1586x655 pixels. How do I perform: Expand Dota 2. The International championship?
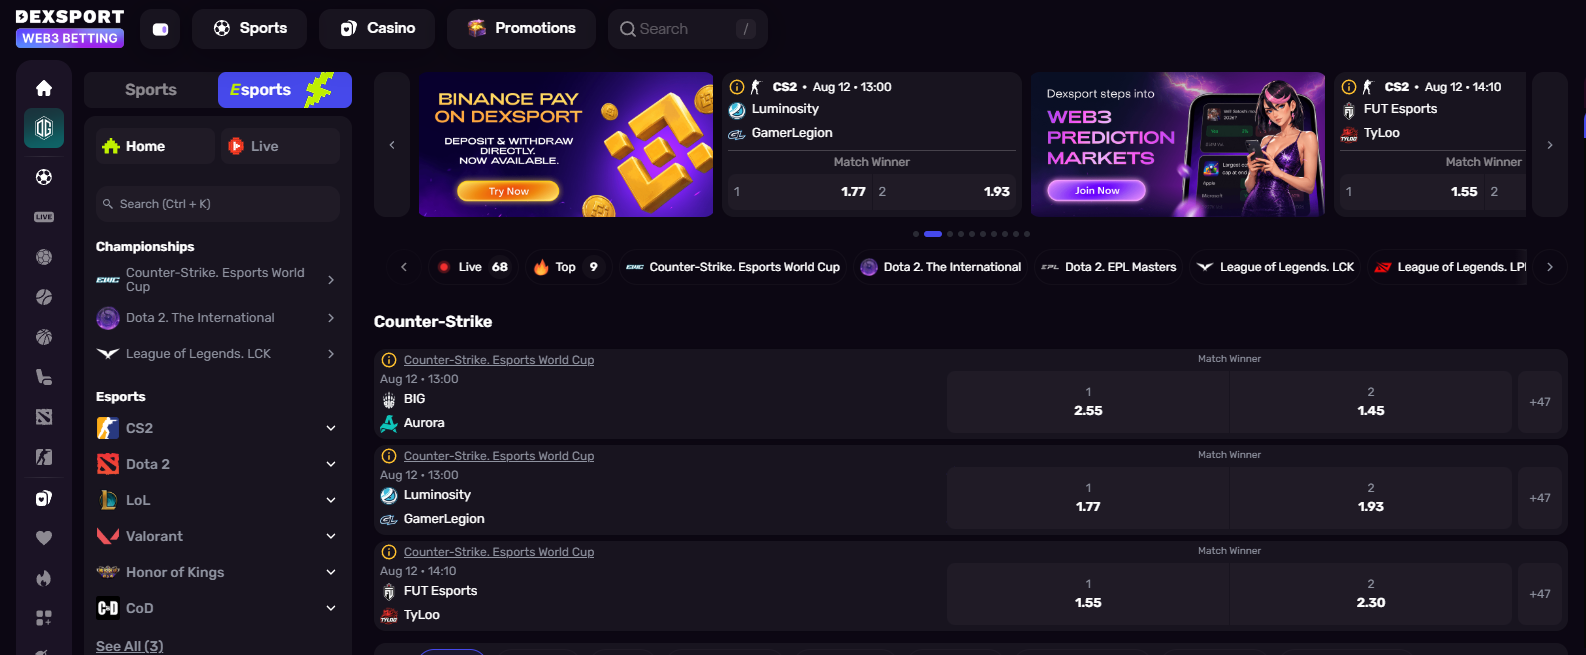[x=217, y=318]
